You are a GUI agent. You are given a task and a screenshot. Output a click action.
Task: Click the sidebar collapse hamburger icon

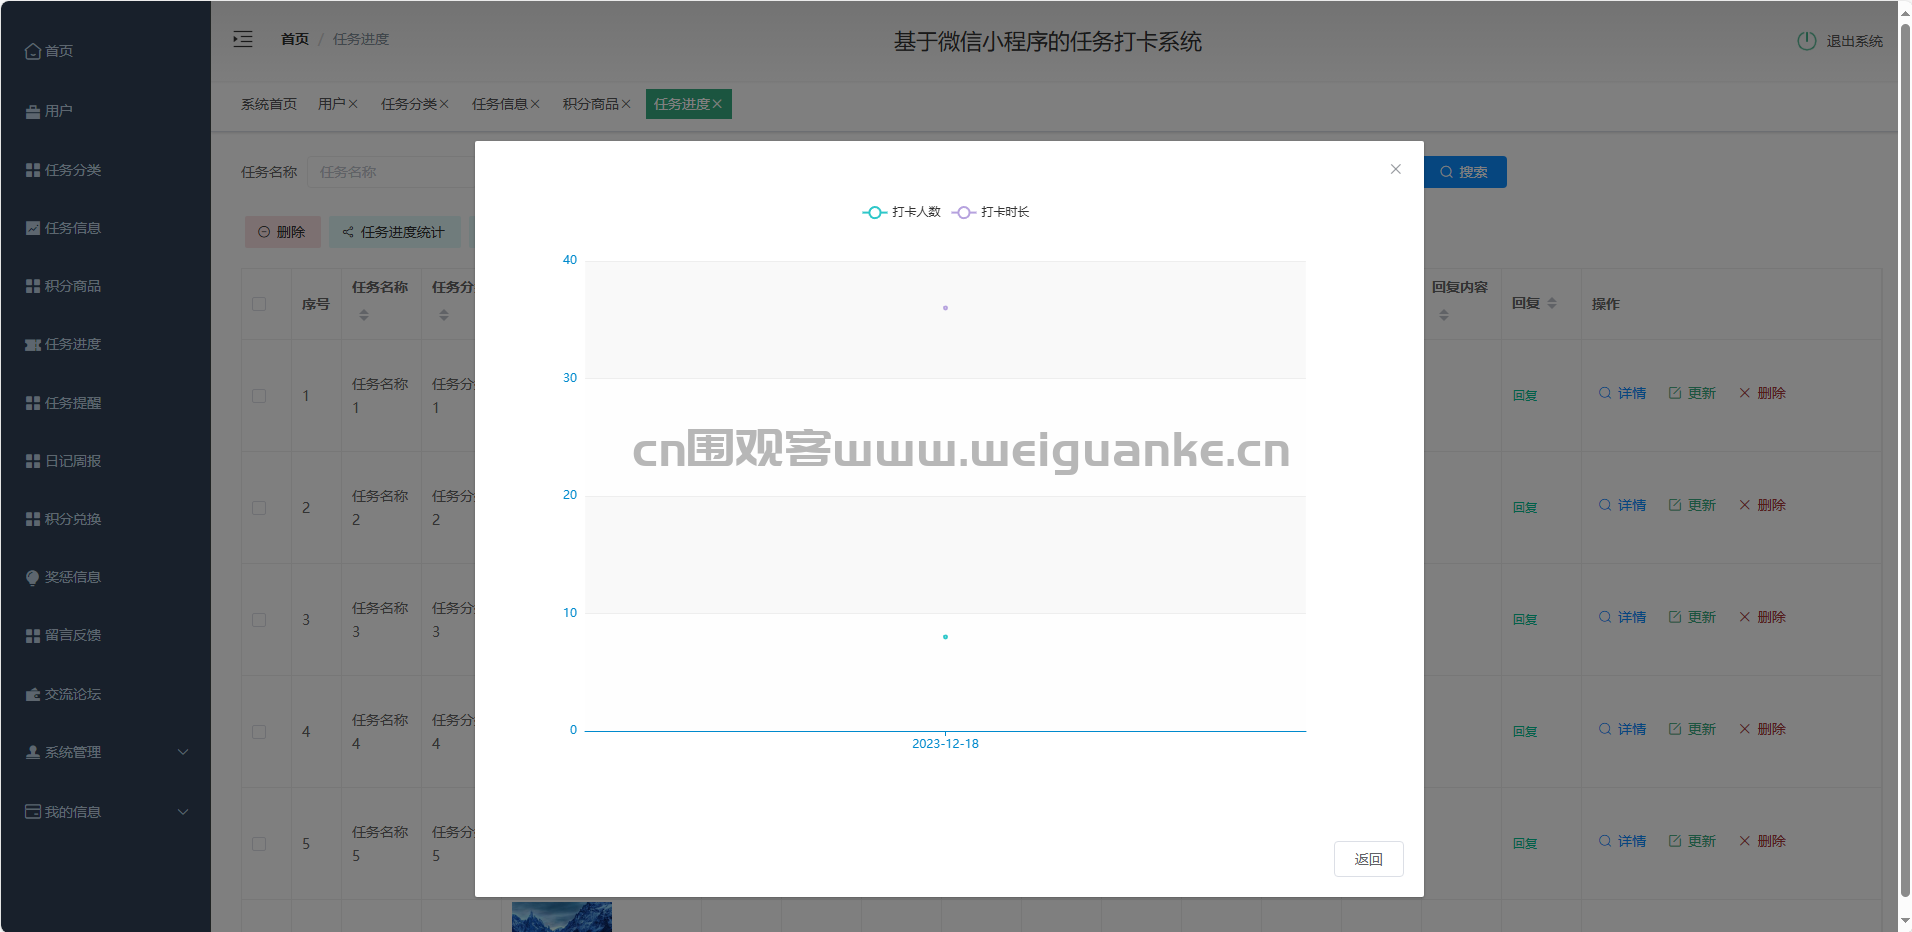click(243, 39)
